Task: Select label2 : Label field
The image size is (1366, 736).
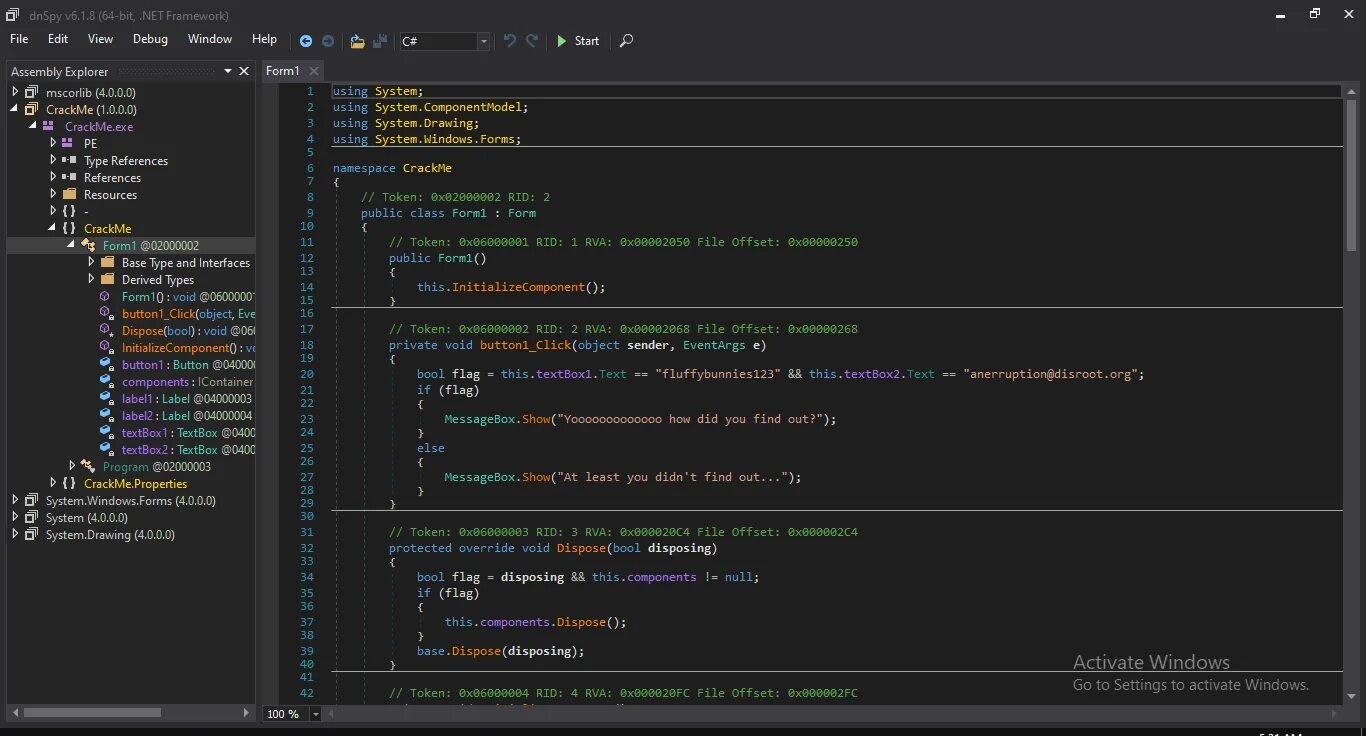Action: coord(187,416)
